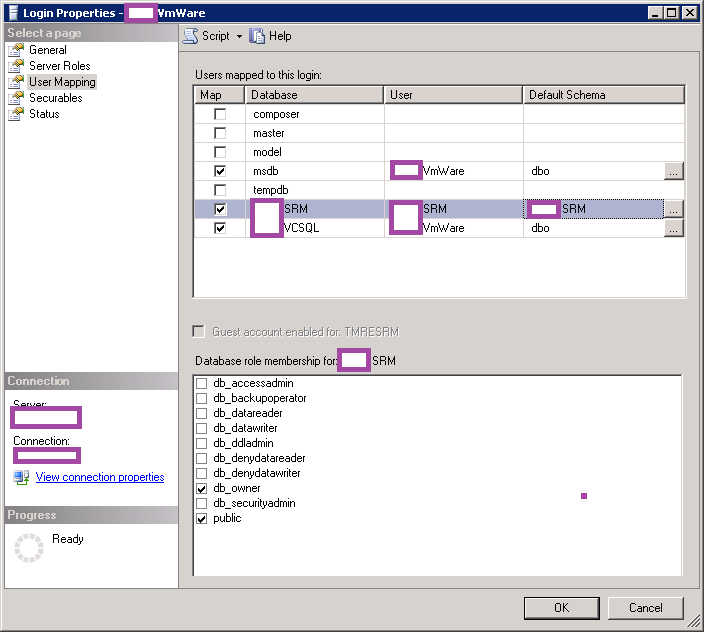Toggle db_backupoperator role membership
The width and height of the screenshot is (704, 632).
[x=202, y=398]
